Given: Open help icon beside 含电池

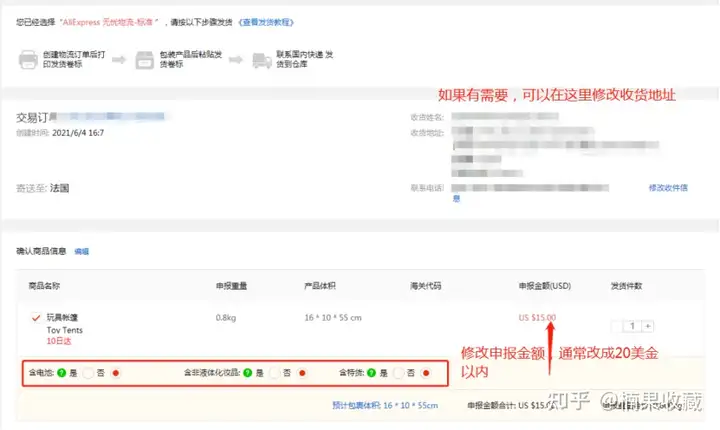Looking at the screenshot, I should click(x=62, y=373).
